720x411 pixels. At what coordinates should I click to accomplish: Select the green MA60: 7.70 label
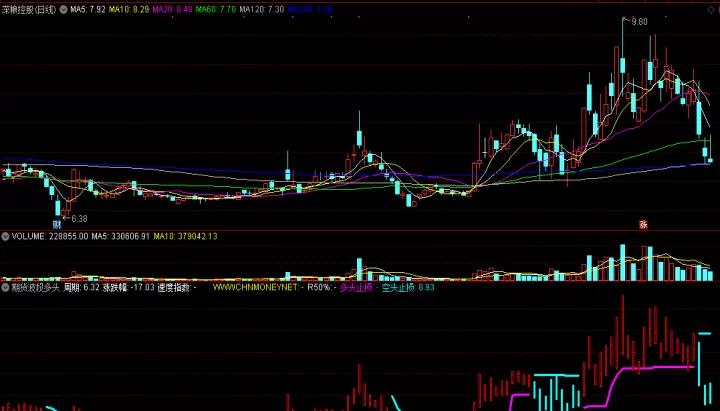216,9
